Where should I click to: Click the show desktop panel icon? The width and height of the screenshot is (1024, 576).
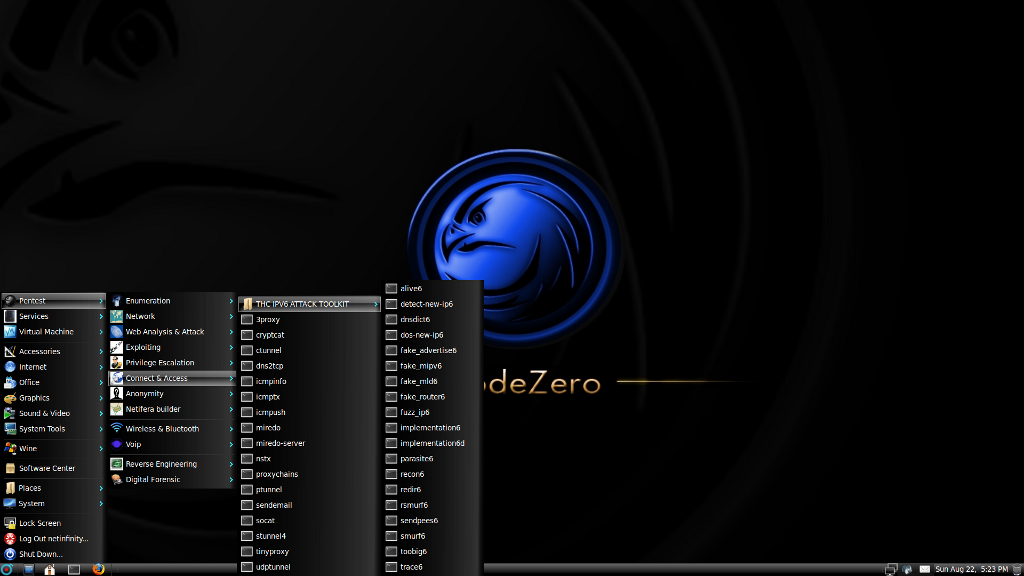point(29,569)
